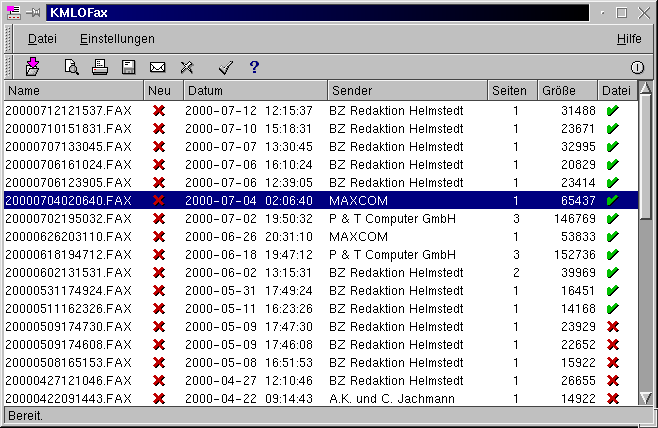Click the floppy disk export icon
This screenshot has height=428, width=658.
[128, 67]
